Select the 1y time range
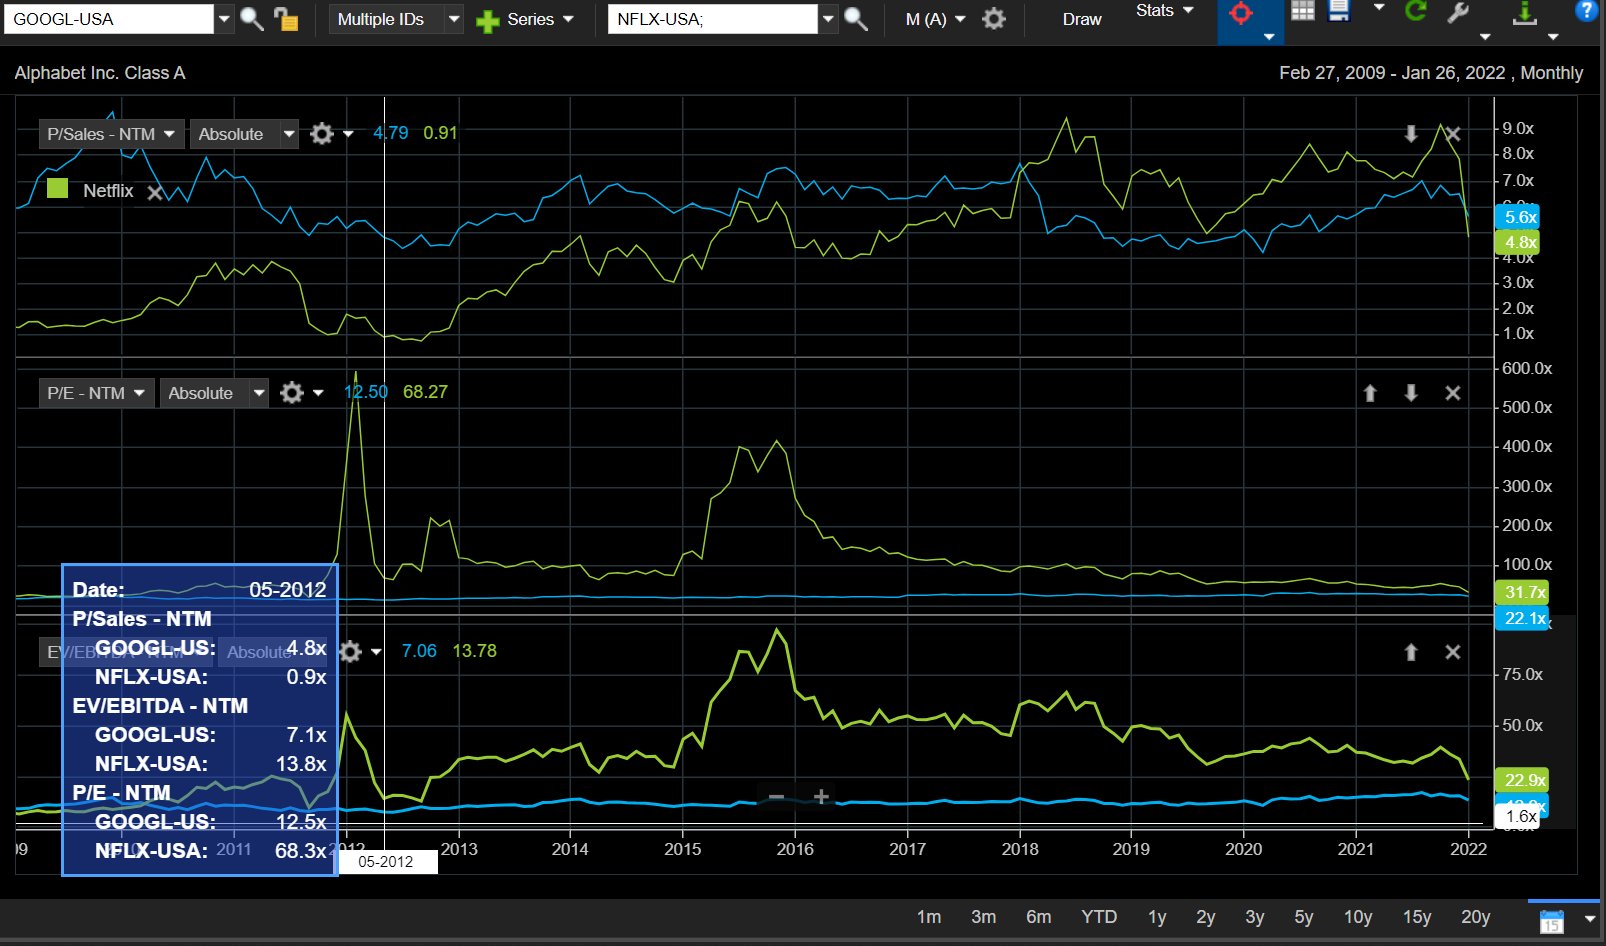Image resolution: width=1606 pixels, height=946 pixels. pos(1157,917)
